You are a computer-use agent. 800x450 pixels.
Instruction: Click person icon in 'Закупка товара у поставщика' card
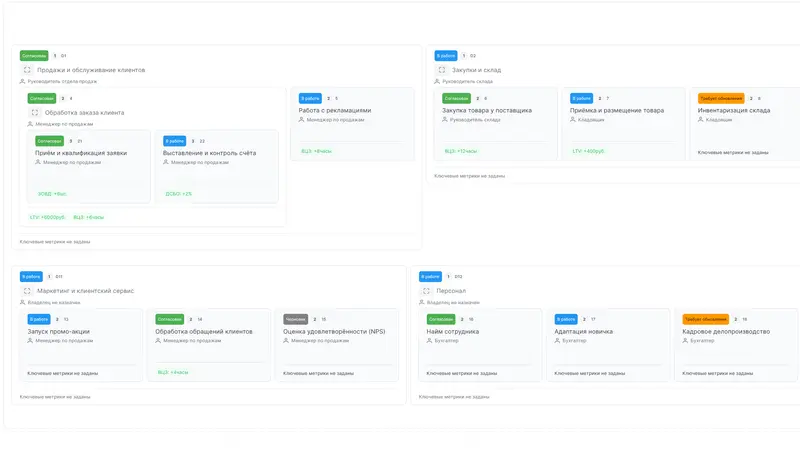click(x=445, y=119)
